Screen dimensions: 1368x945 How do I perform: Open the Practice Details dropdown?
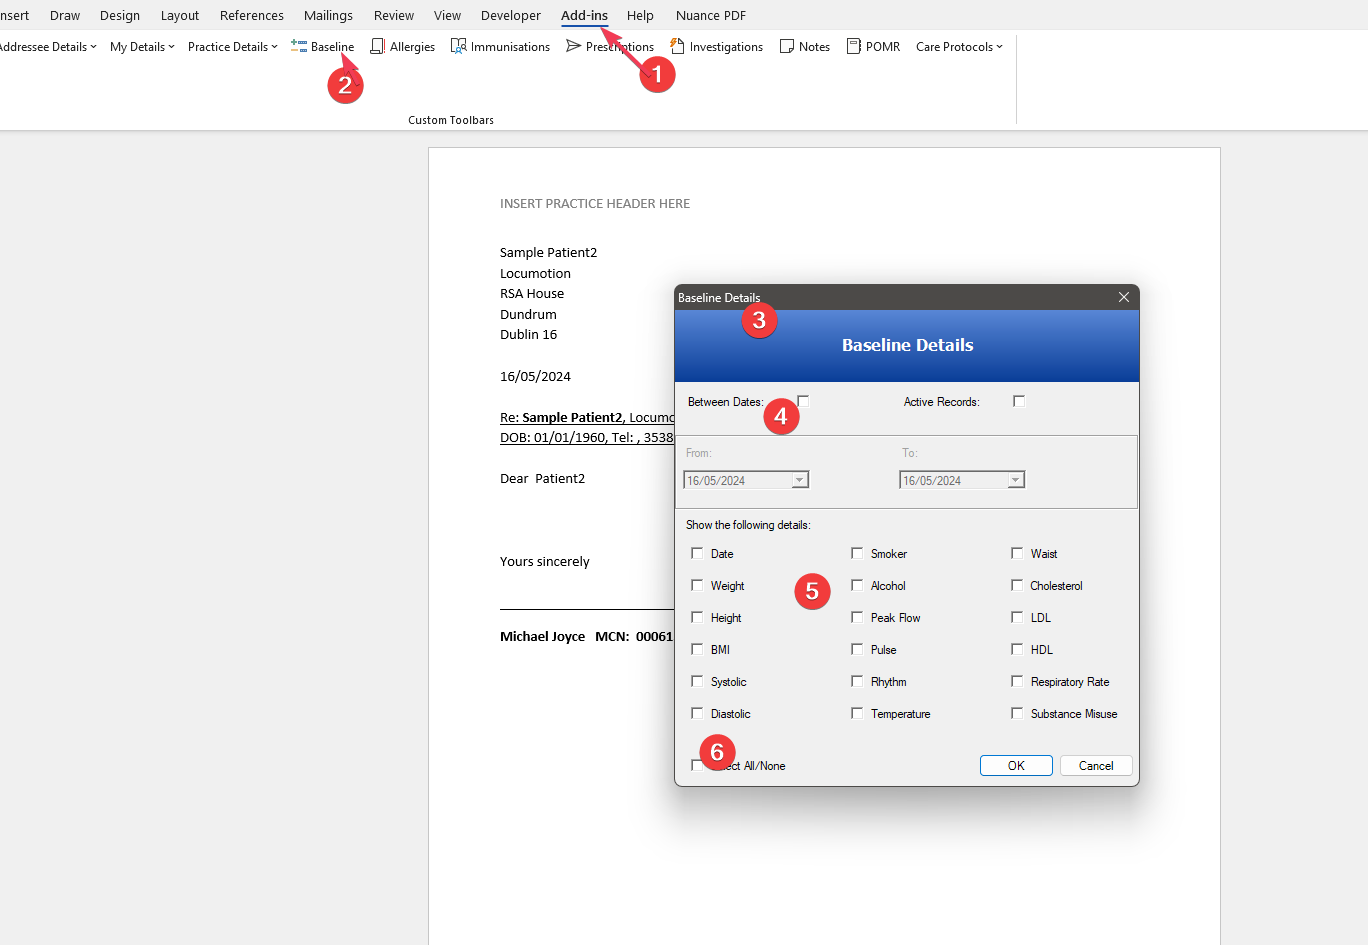tap(232, 47)
